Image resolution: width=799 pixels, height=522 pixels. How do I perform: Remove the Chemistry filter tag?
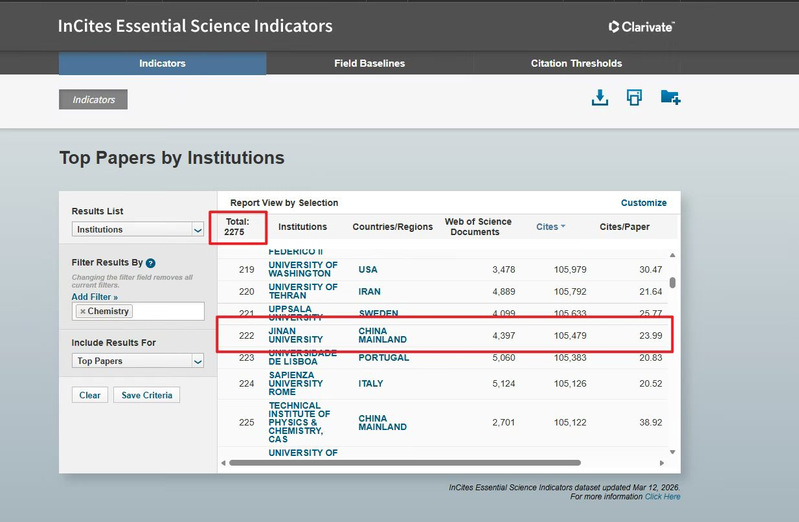coord(82,312)
